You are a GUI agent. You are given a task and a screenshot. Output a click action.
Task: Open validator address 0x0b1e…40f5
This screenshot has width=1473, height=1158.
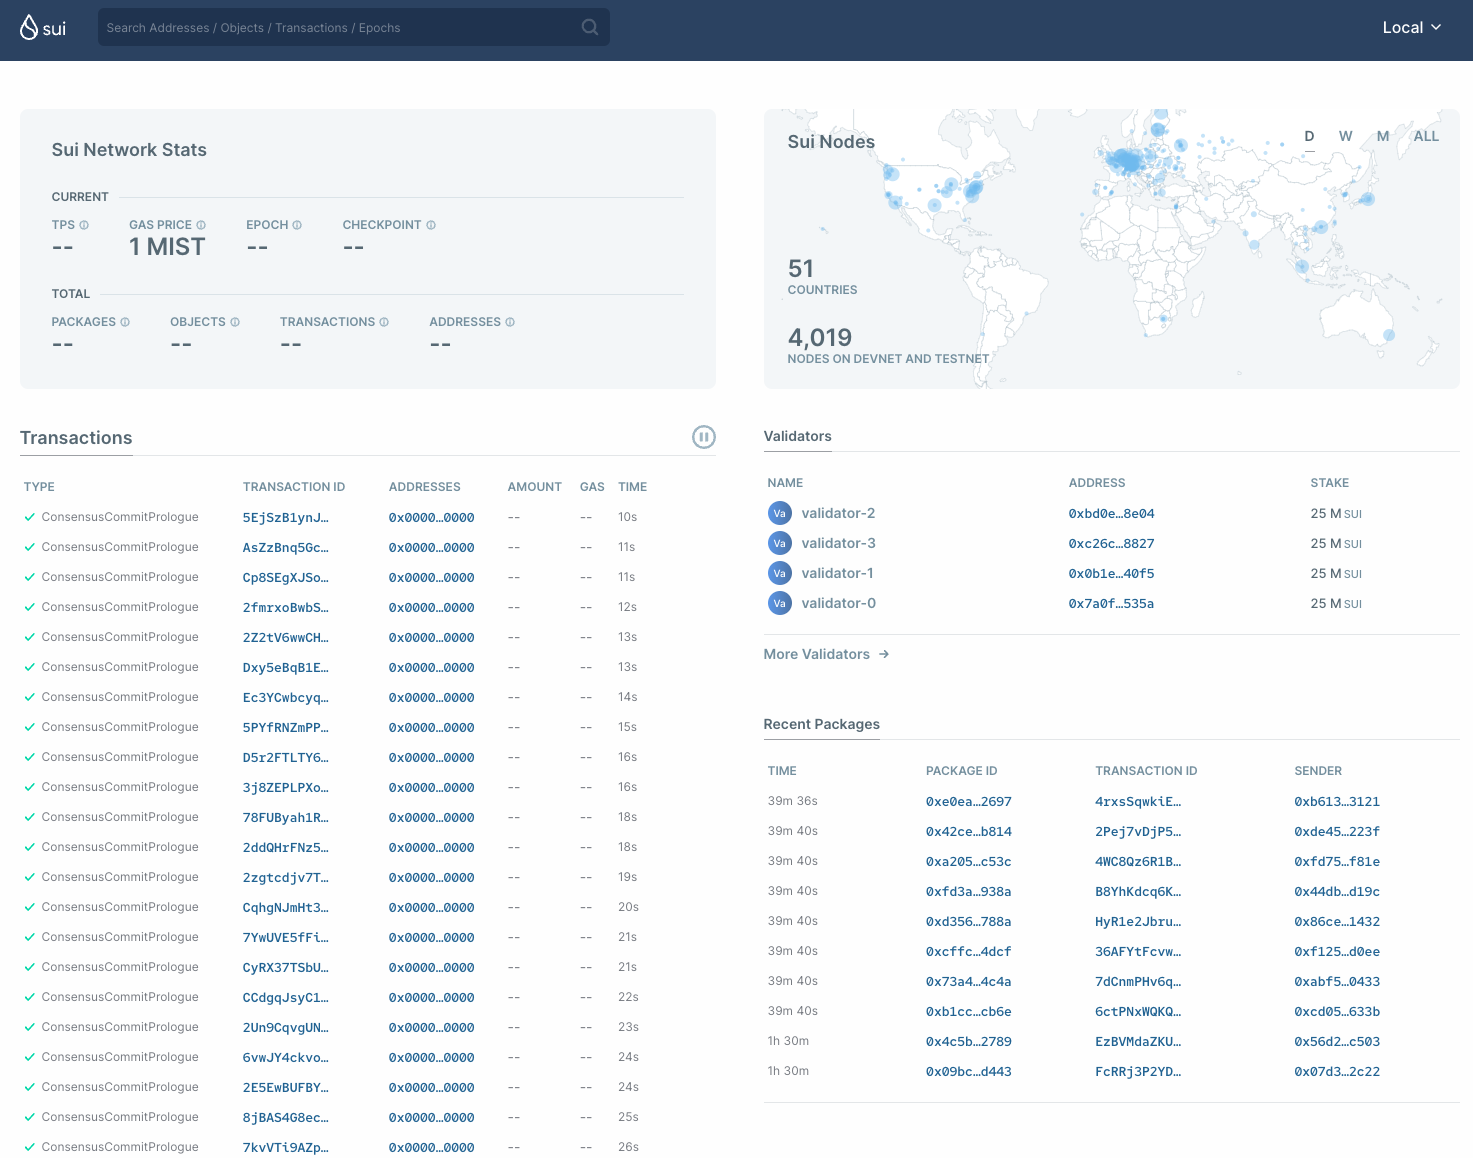(x=1111, y=573)
